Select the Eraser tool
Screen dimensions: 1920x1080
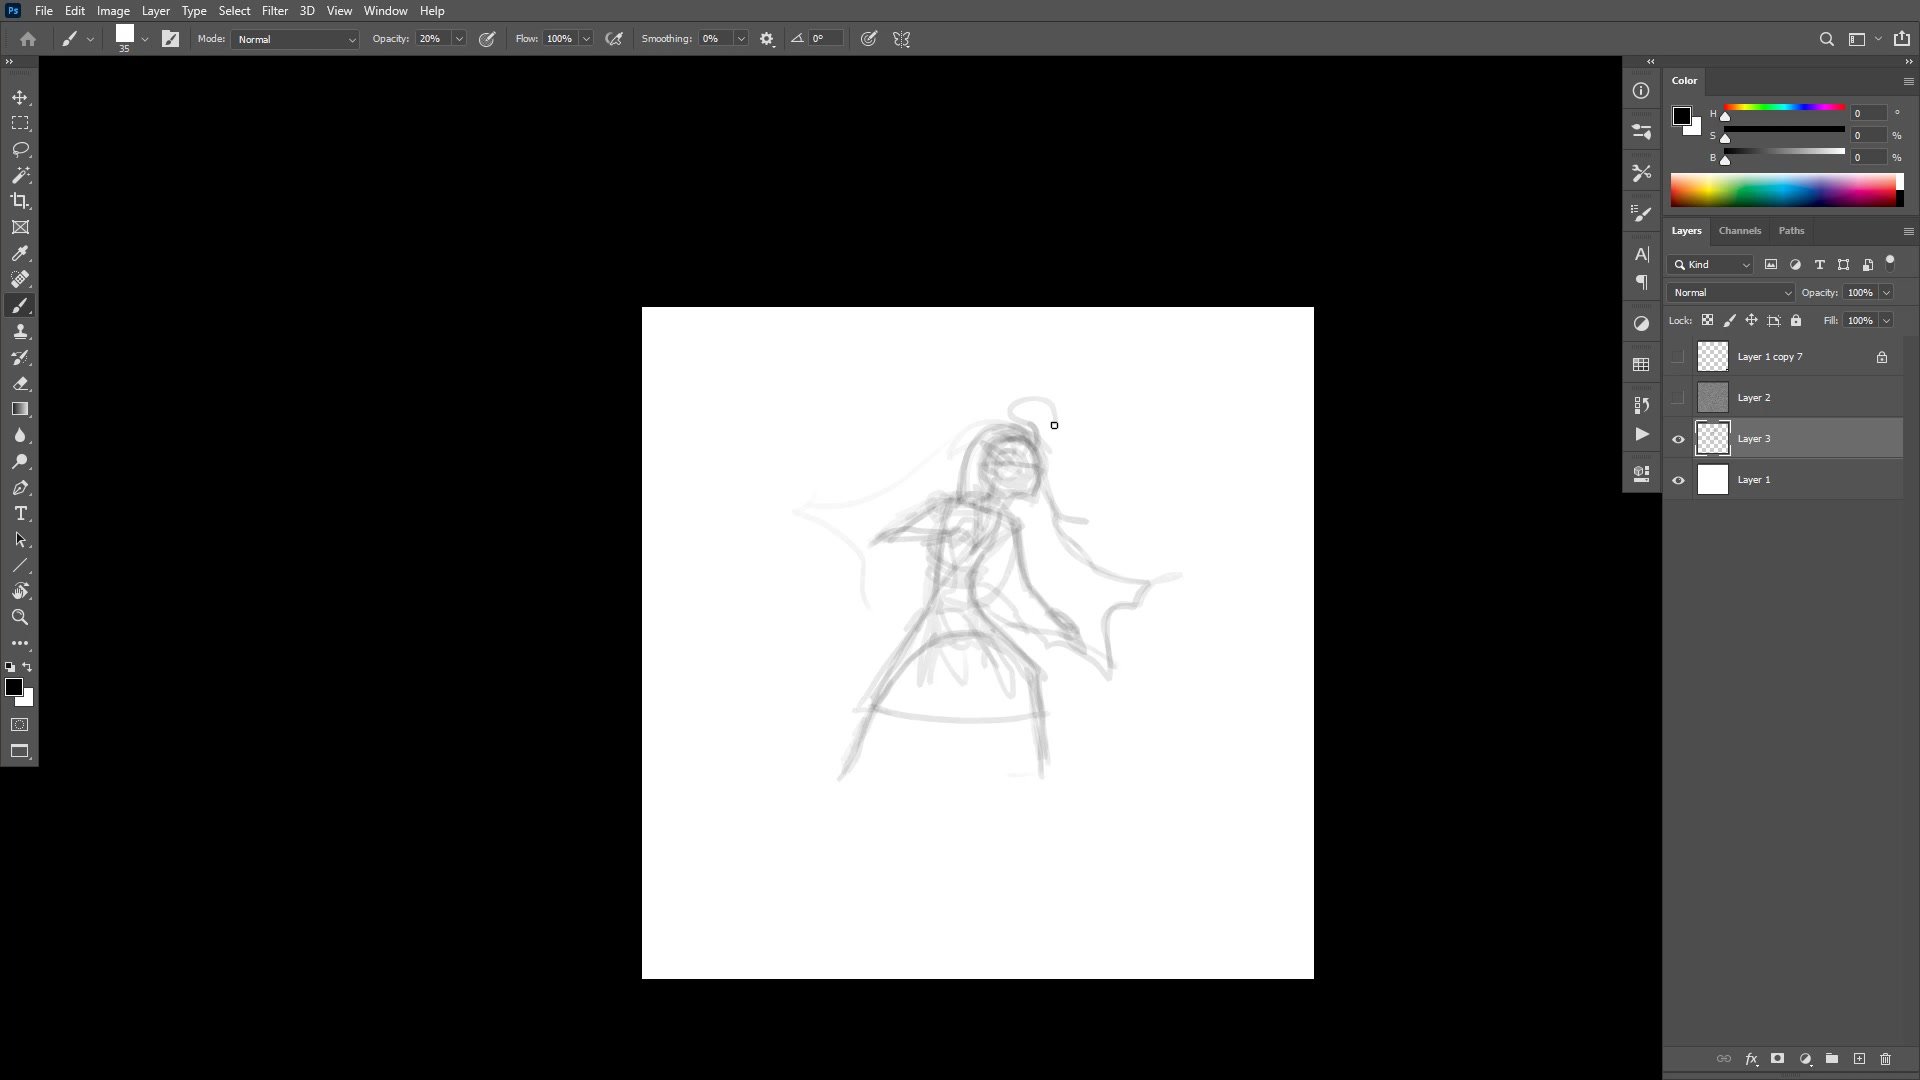pyautogui.click(x=20, y=384)
